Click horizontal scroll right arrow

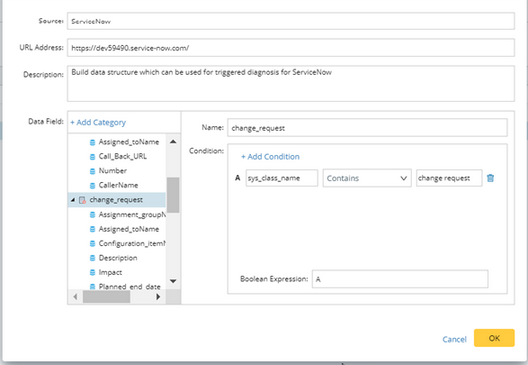tap(158, 297)
